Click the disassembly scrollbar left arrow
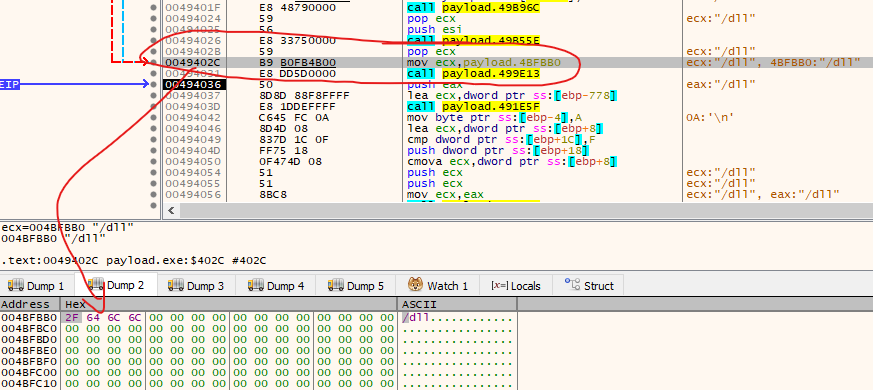This screenshot has height=390, width=873. tap(171, 210)
